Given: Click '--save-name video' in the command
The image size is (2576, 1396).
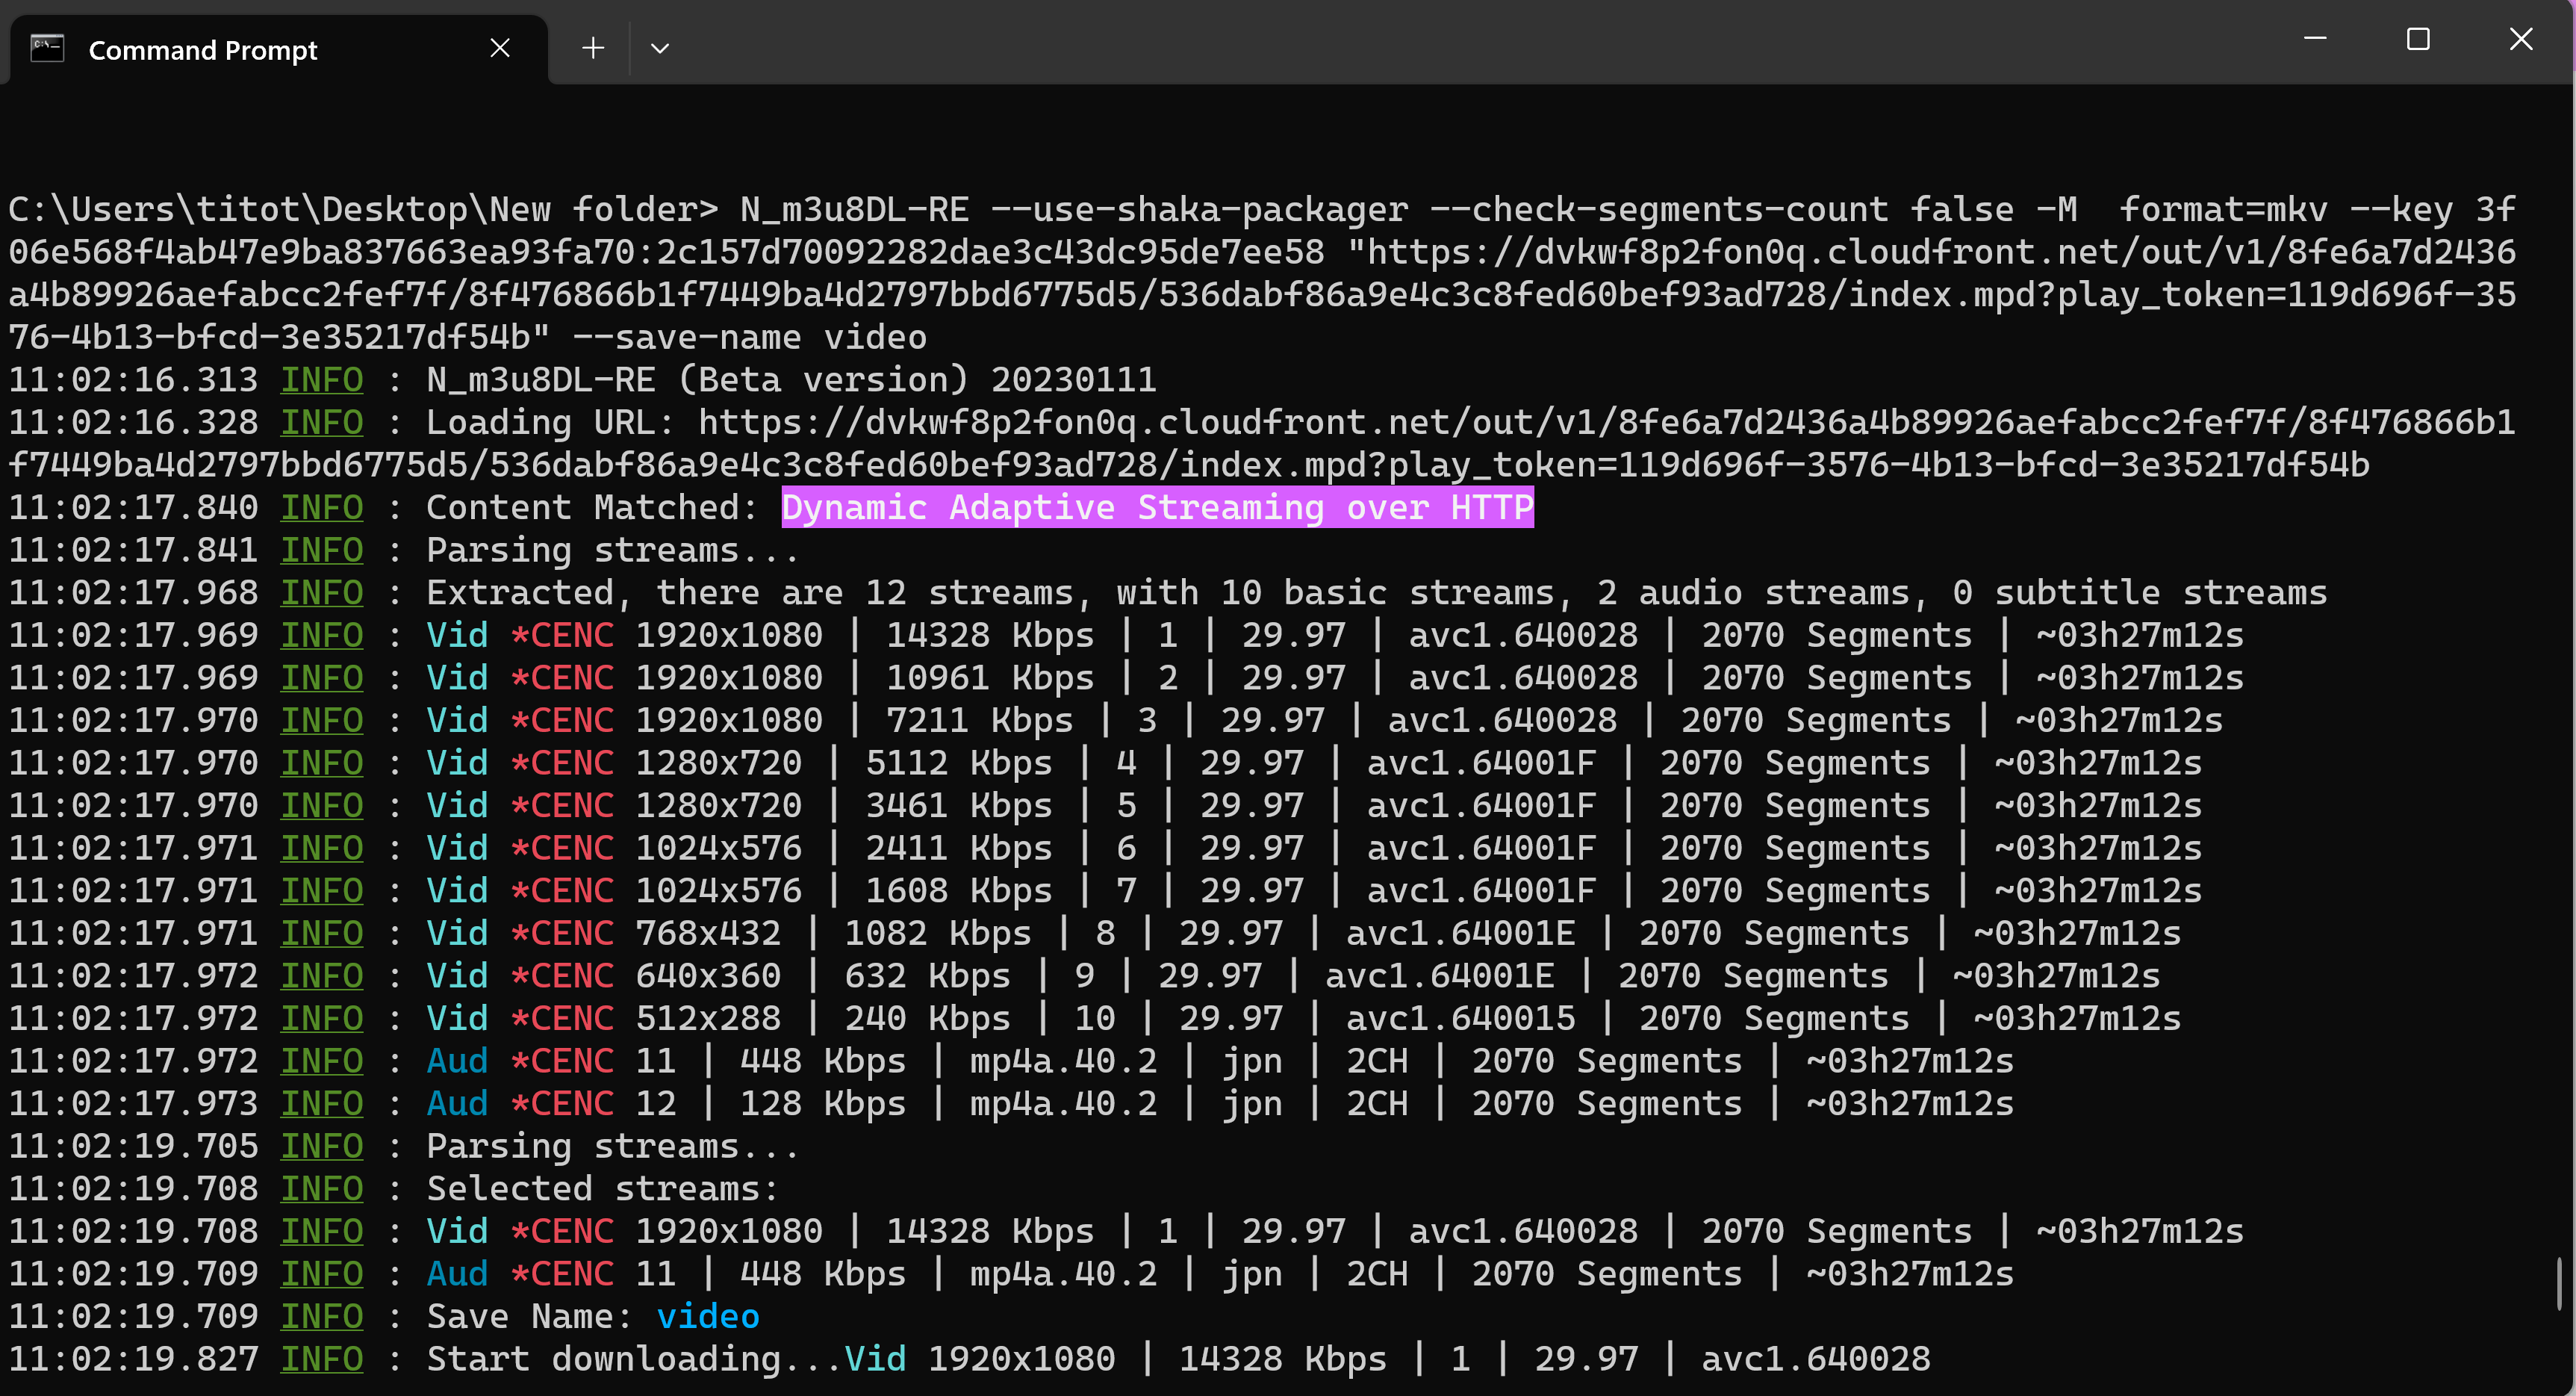Looking at the screenshot, I should [750, 338].
